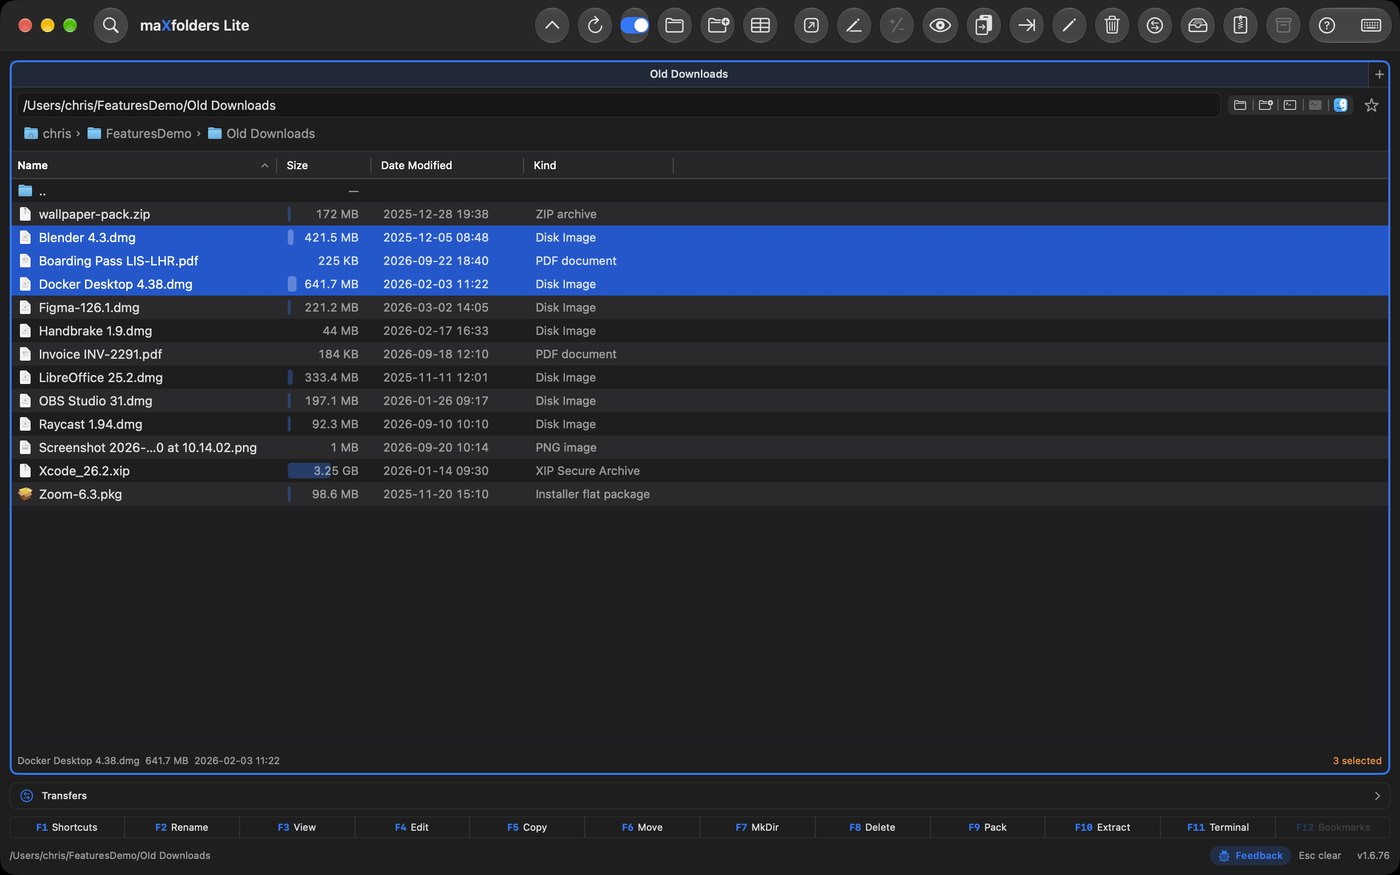Click the open-externally arrow box icon
The image size is (1400, 875).
pos(811,25)
